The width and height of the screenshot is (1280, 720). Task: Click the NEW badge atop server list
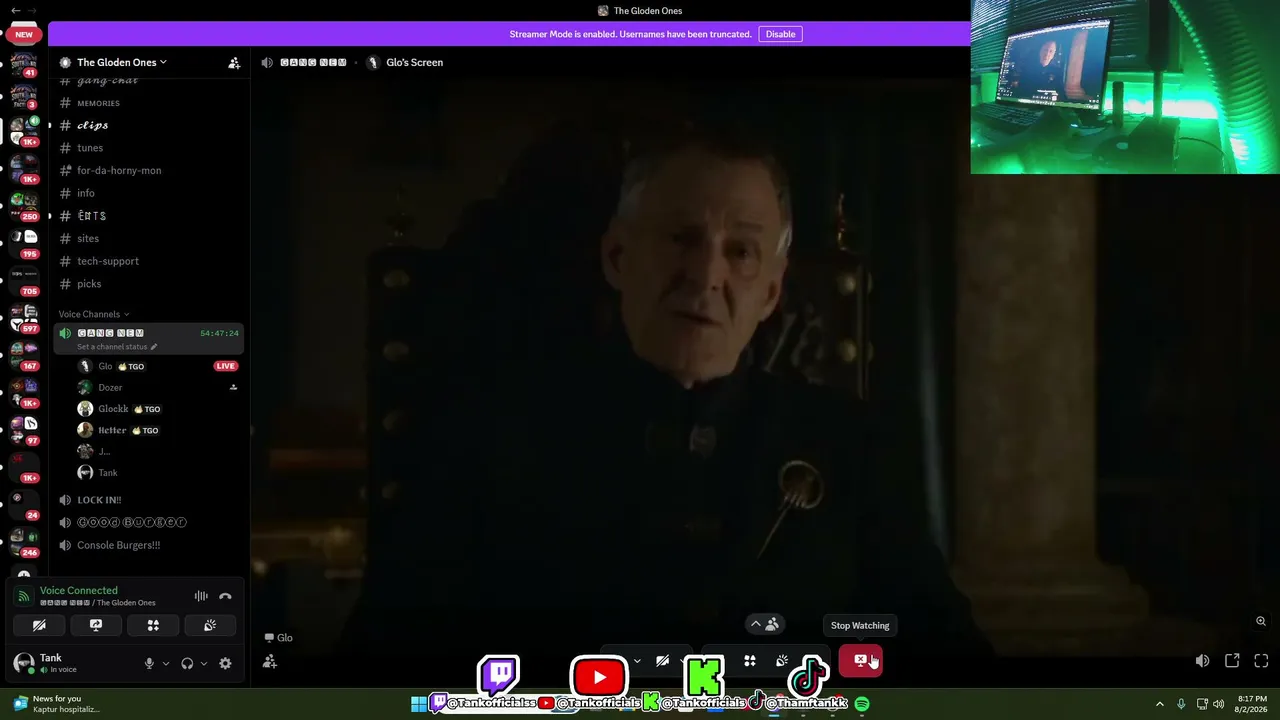[x=24, y=34]
